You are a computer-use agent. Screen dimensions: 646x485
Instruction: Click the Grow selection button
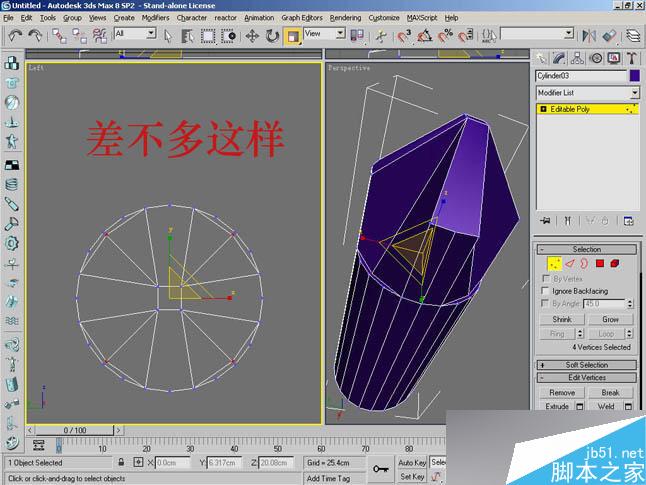[610, 319]
